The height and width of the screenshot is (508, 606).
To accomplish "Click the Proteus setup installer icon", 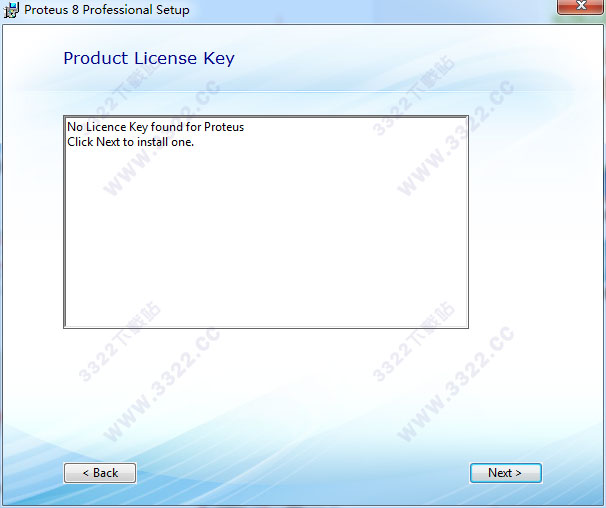I will point(11,10).
